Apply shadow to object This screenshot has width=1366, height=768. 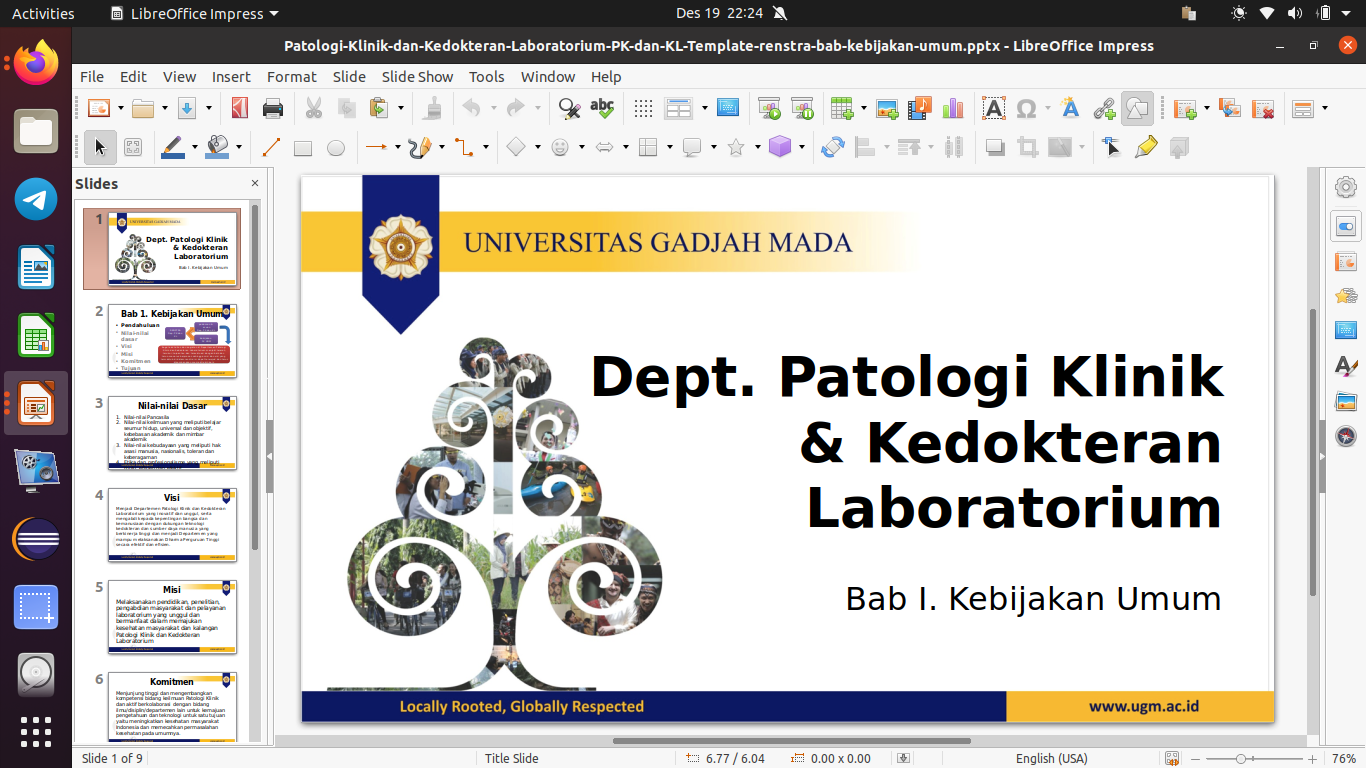click(995, 147)
